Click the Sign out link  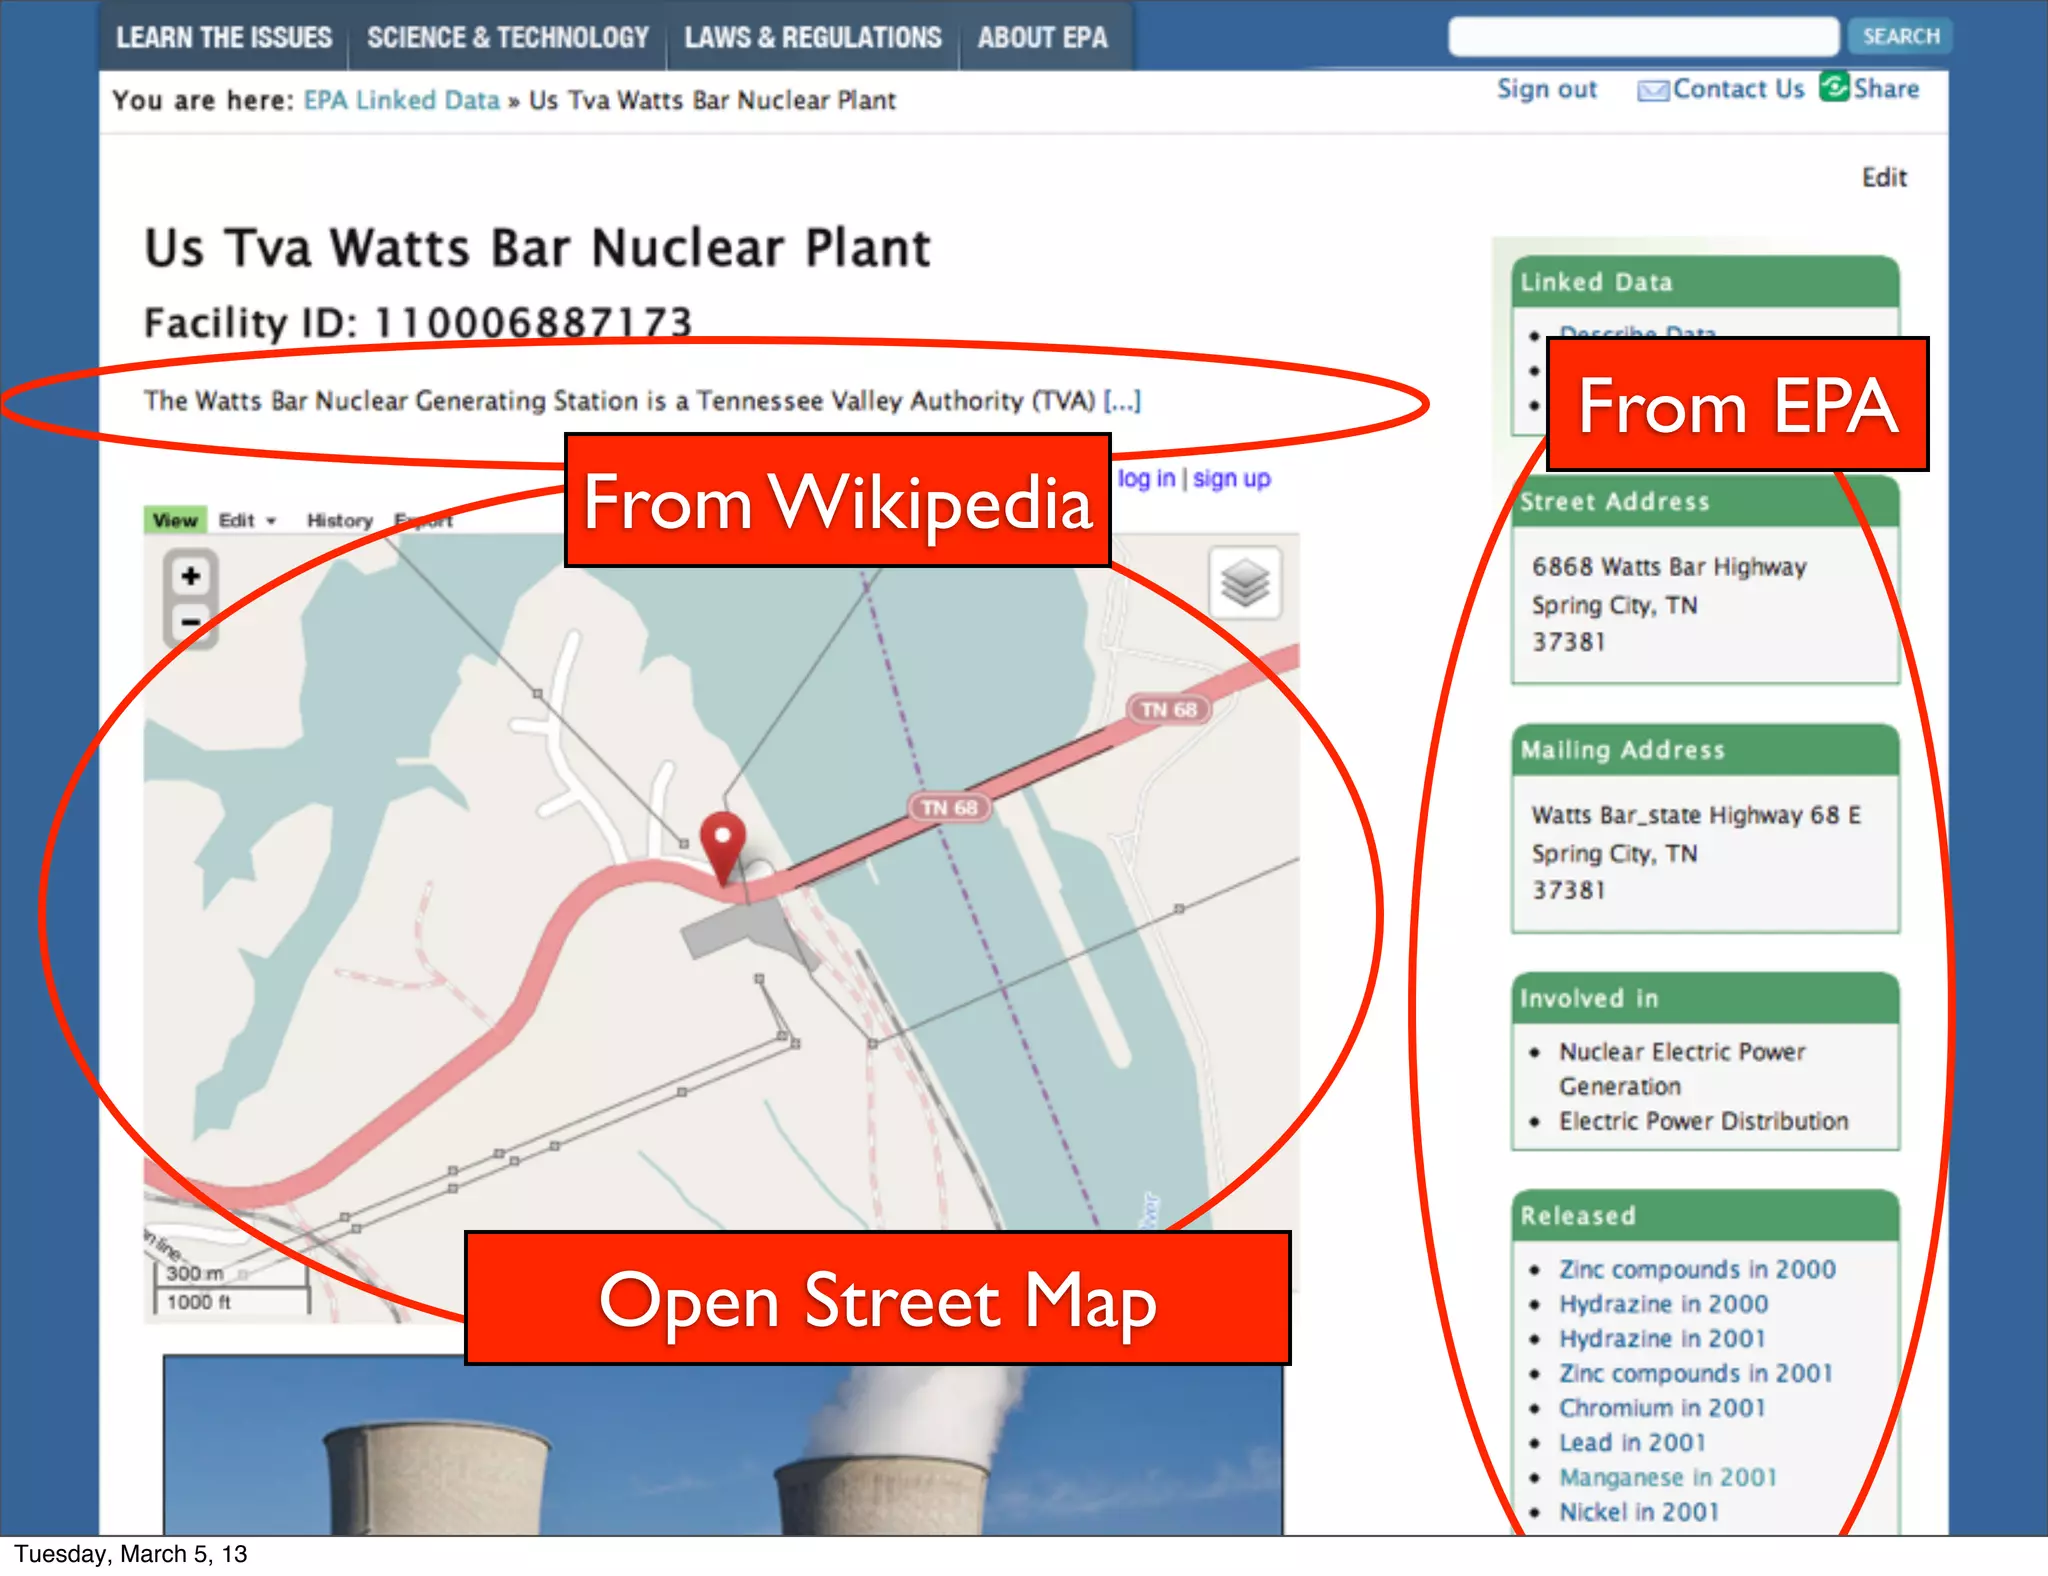tap(1547, 89)
